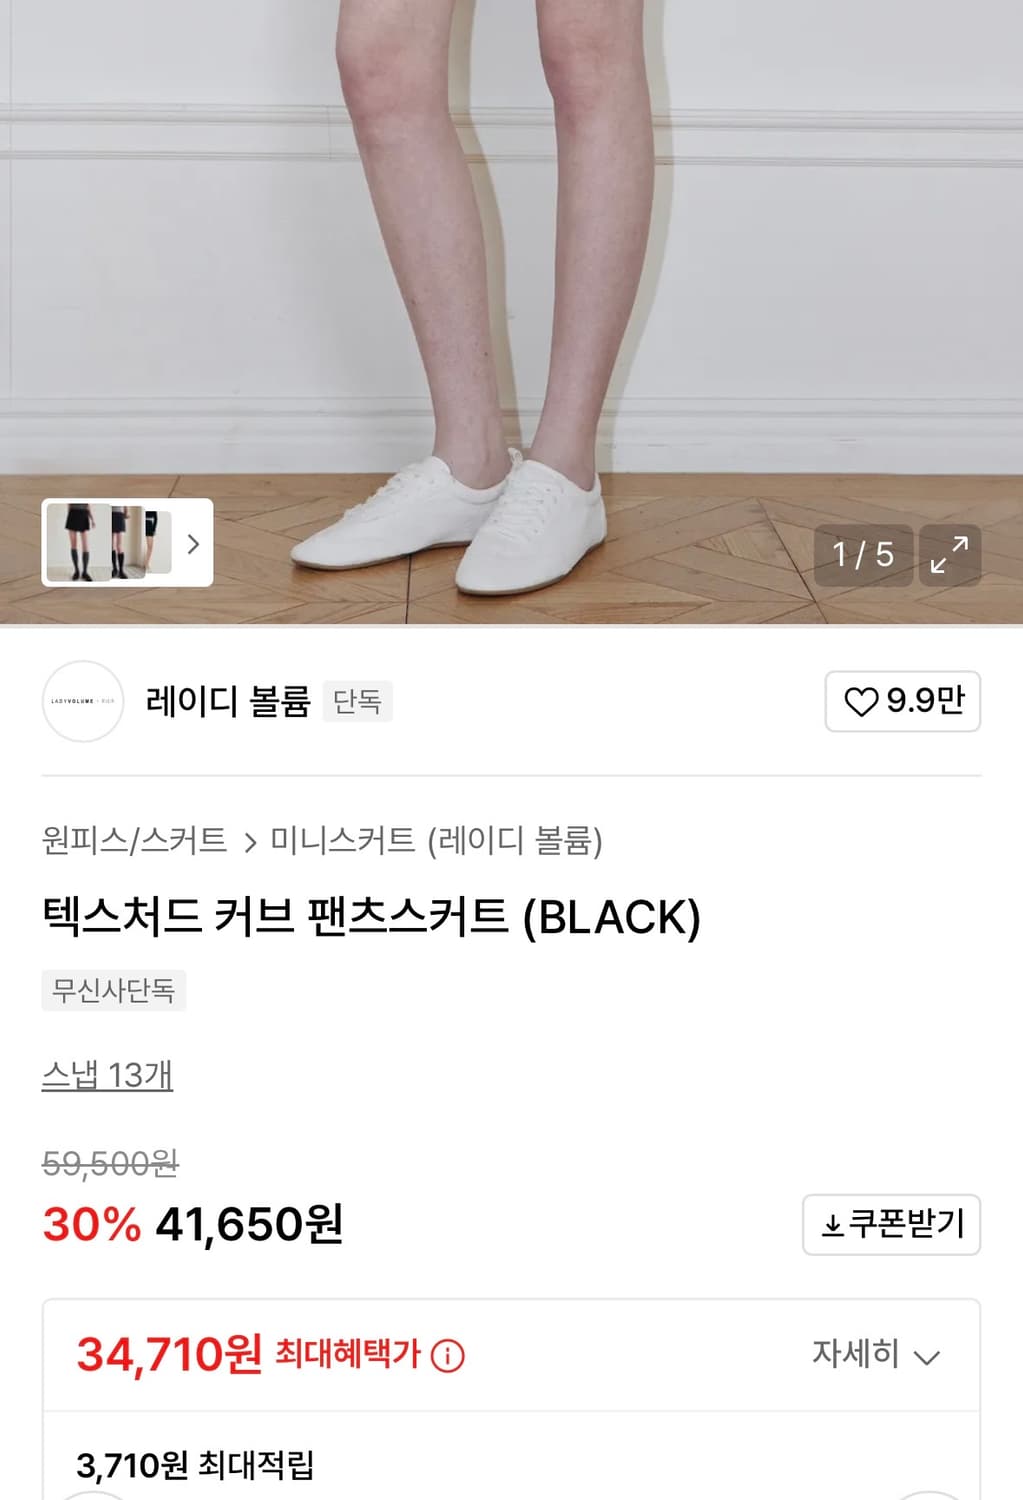Viewport: 1023px width, 1500px height.
Task: Click the 1 / 5 image counter
Action: pos(863,555)
